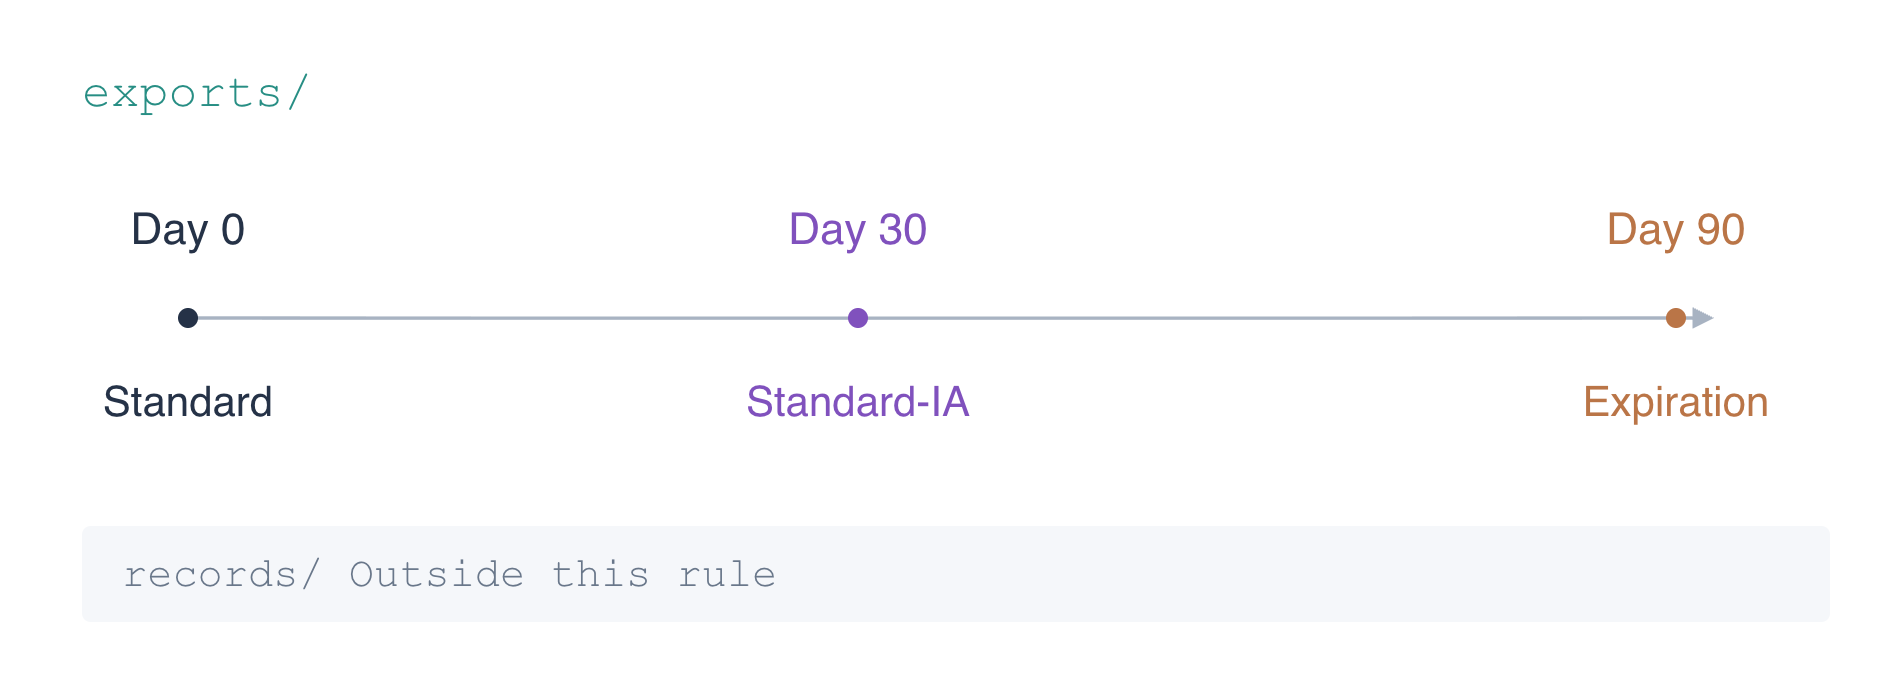The width and height of the screenshot is (1896, 680).
Task: Click the records/ prefix text
Action: [x=222, y=575]
